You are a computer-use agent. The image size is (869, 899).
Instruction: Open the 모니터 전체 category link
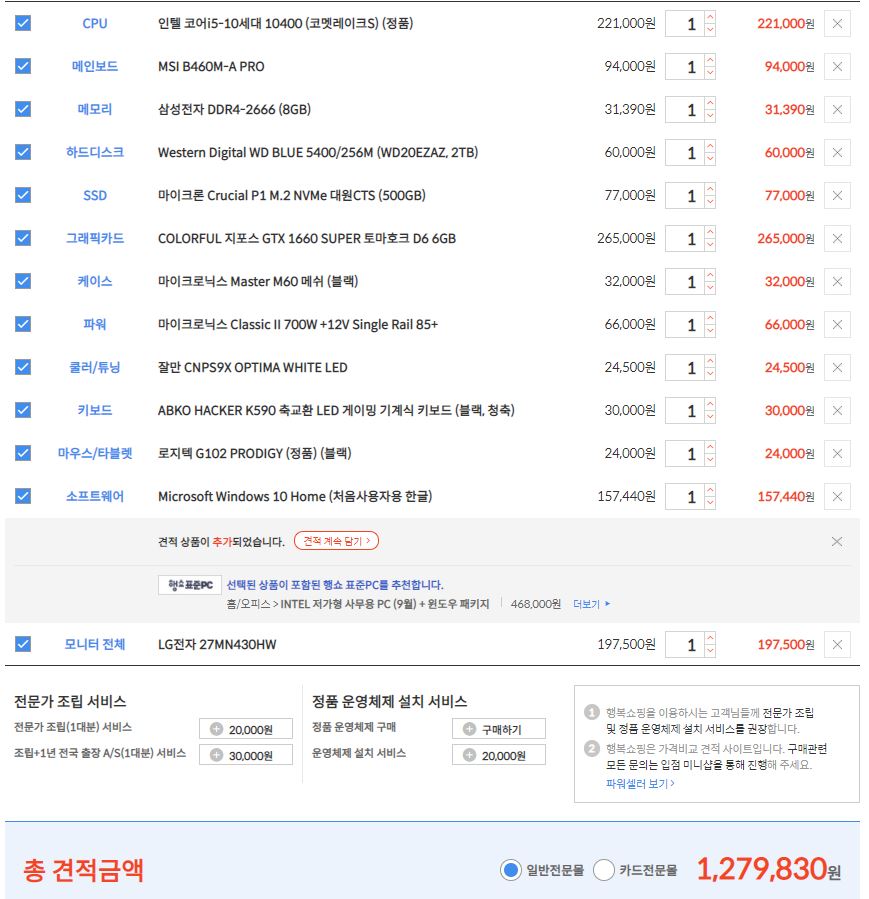pos(95,644)
